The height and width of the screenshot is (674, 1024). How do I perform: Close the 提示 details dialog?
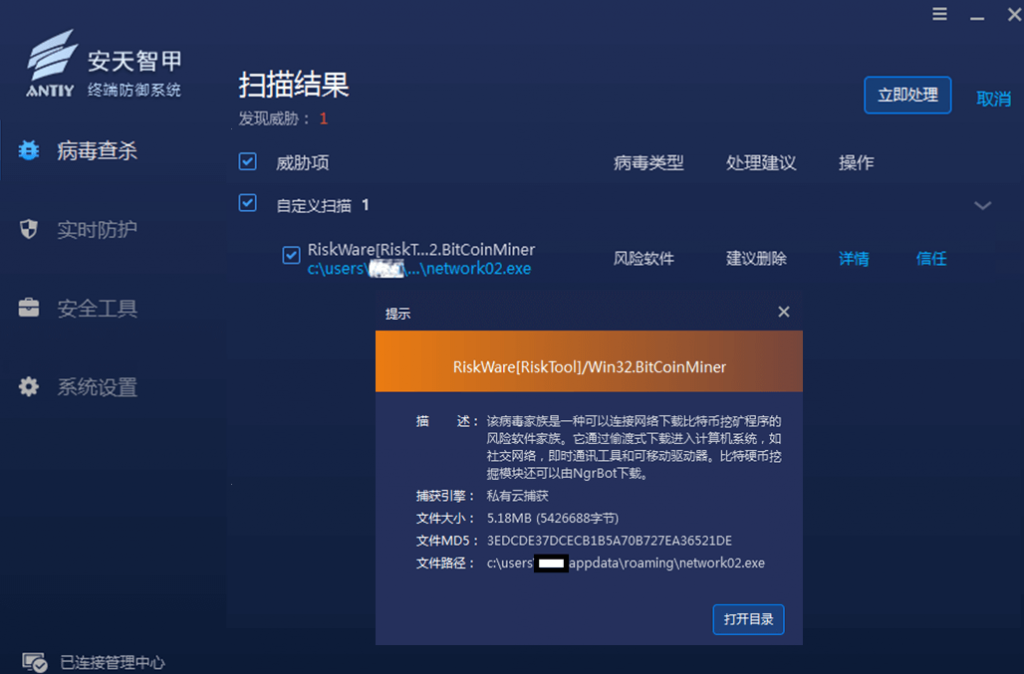click(784, 312)
